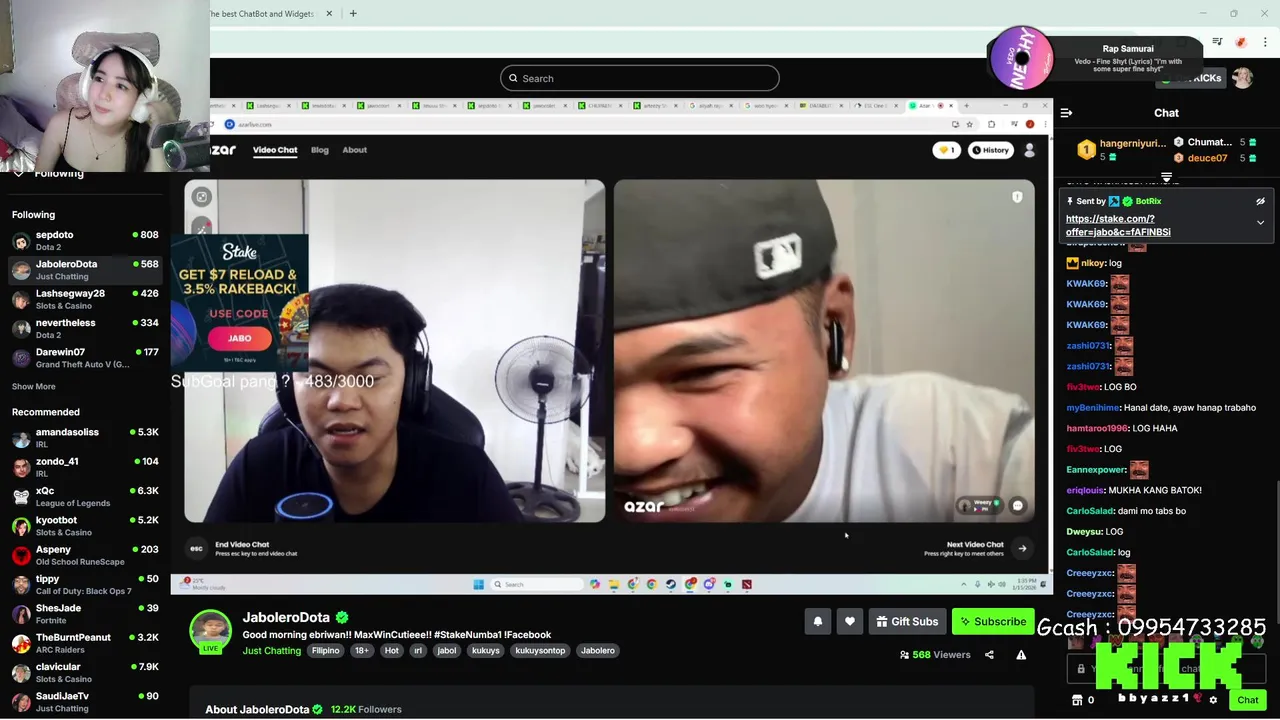Expand the pinned message chevron

[1260, 222]
